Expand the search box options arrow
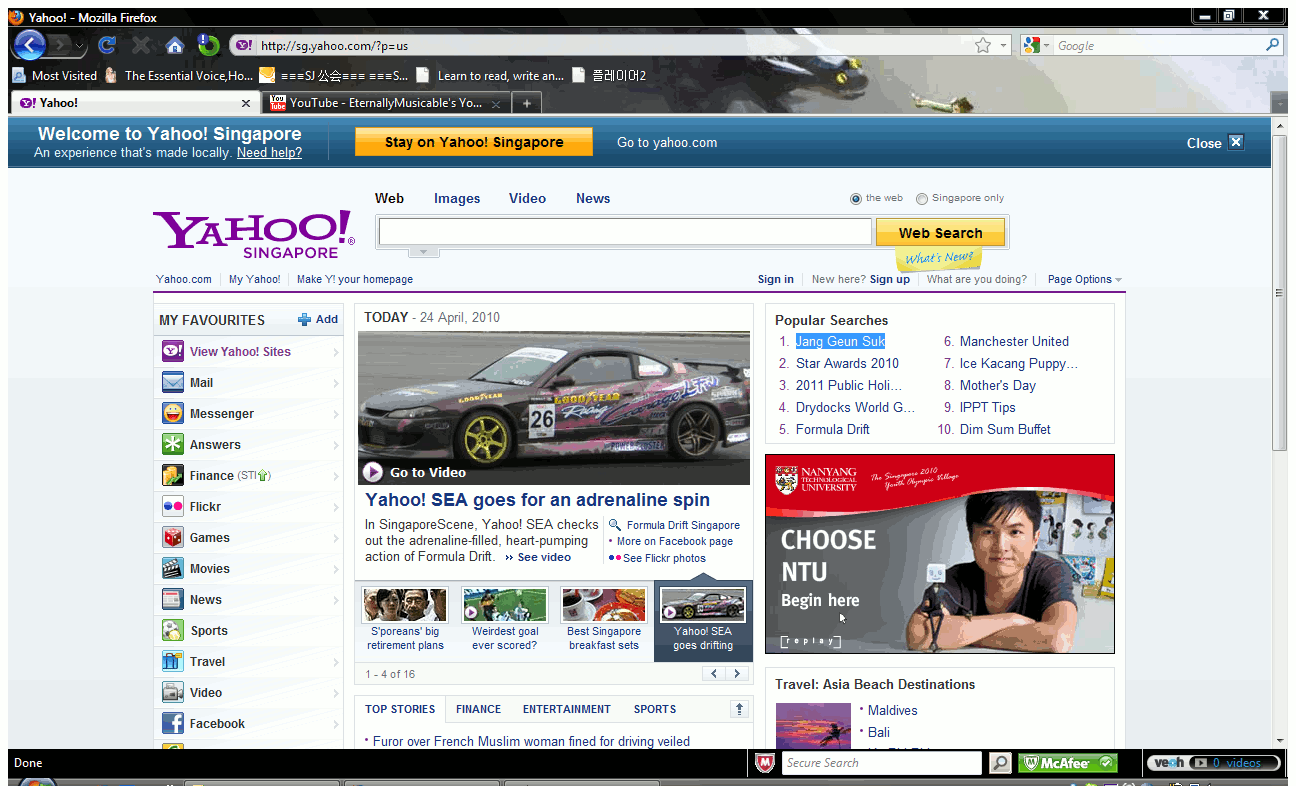1296x786 pixels. coord(424,251)
